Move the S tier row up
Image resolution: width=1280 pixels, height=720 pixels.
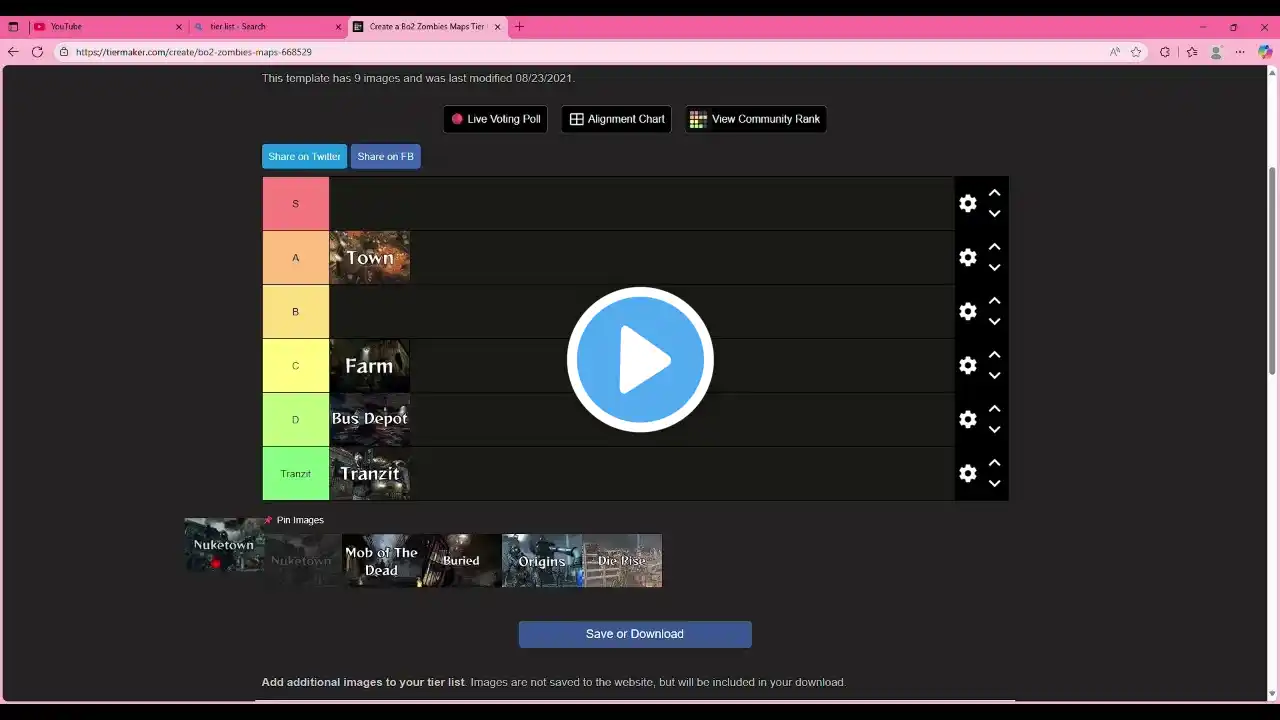click(x=994, y=192)
